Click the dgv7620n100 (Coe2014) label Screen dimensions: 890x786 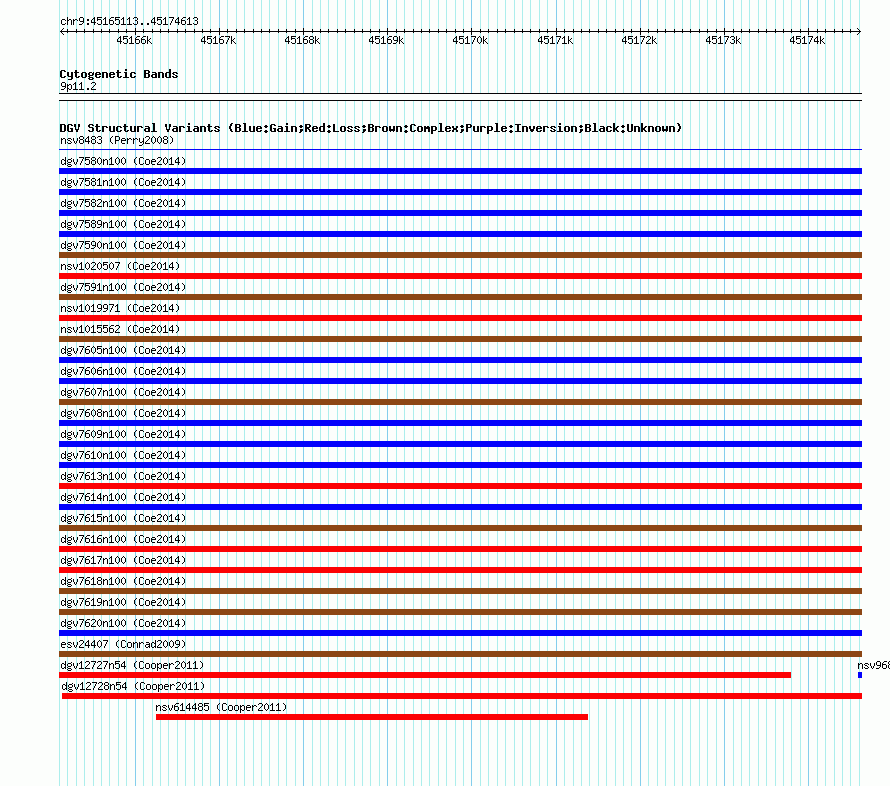(123, 623)
